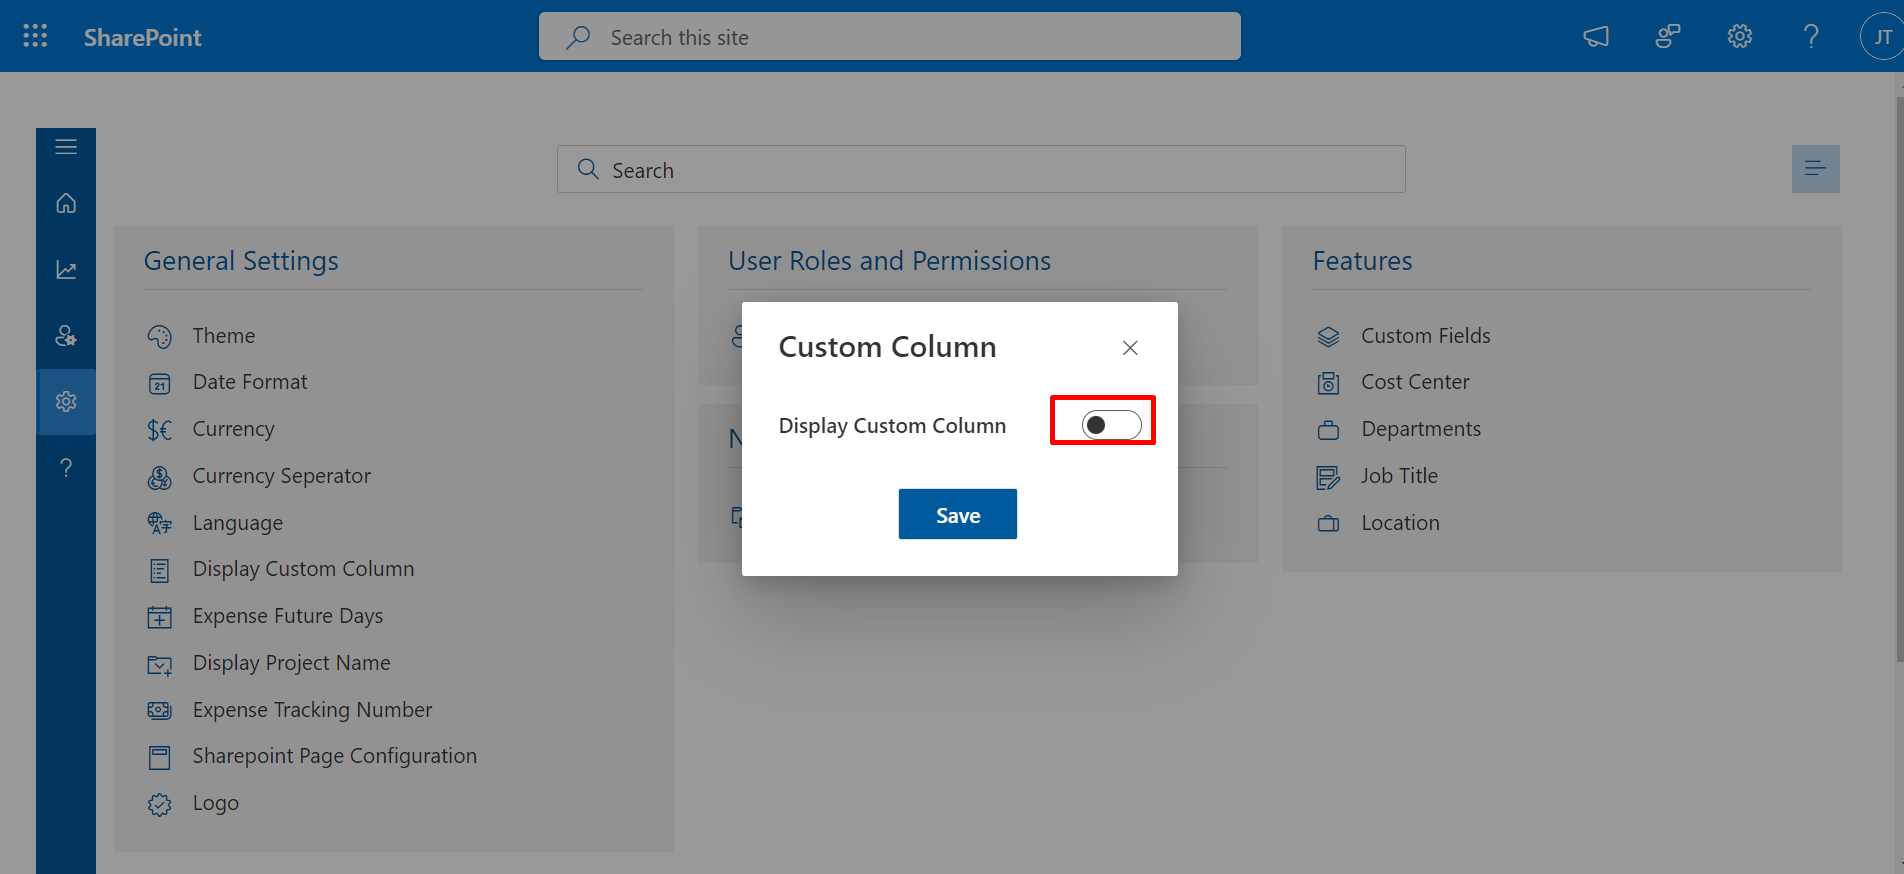The width and height of the screenshot is (1904, 874).
Task: Open the megaphone announcements icon
Action: pos(1596,37)
